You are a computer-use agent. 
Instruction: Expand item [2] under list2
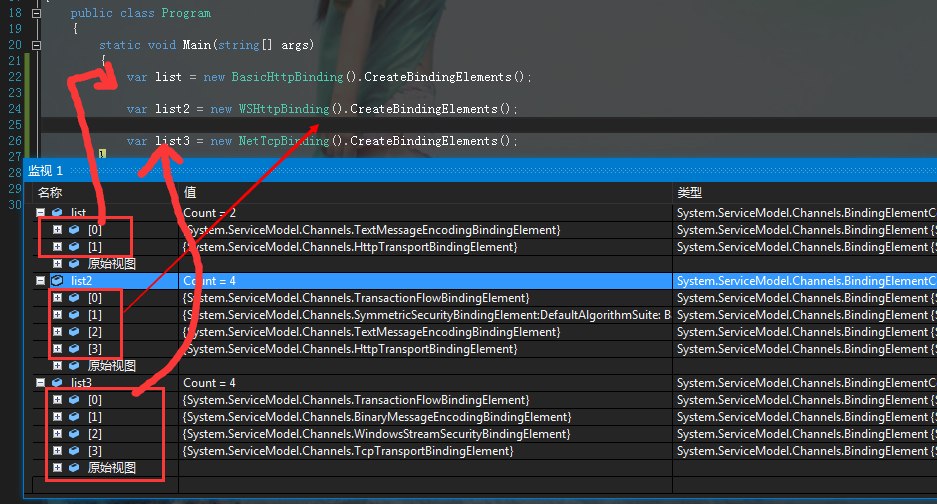pos(57,332)
